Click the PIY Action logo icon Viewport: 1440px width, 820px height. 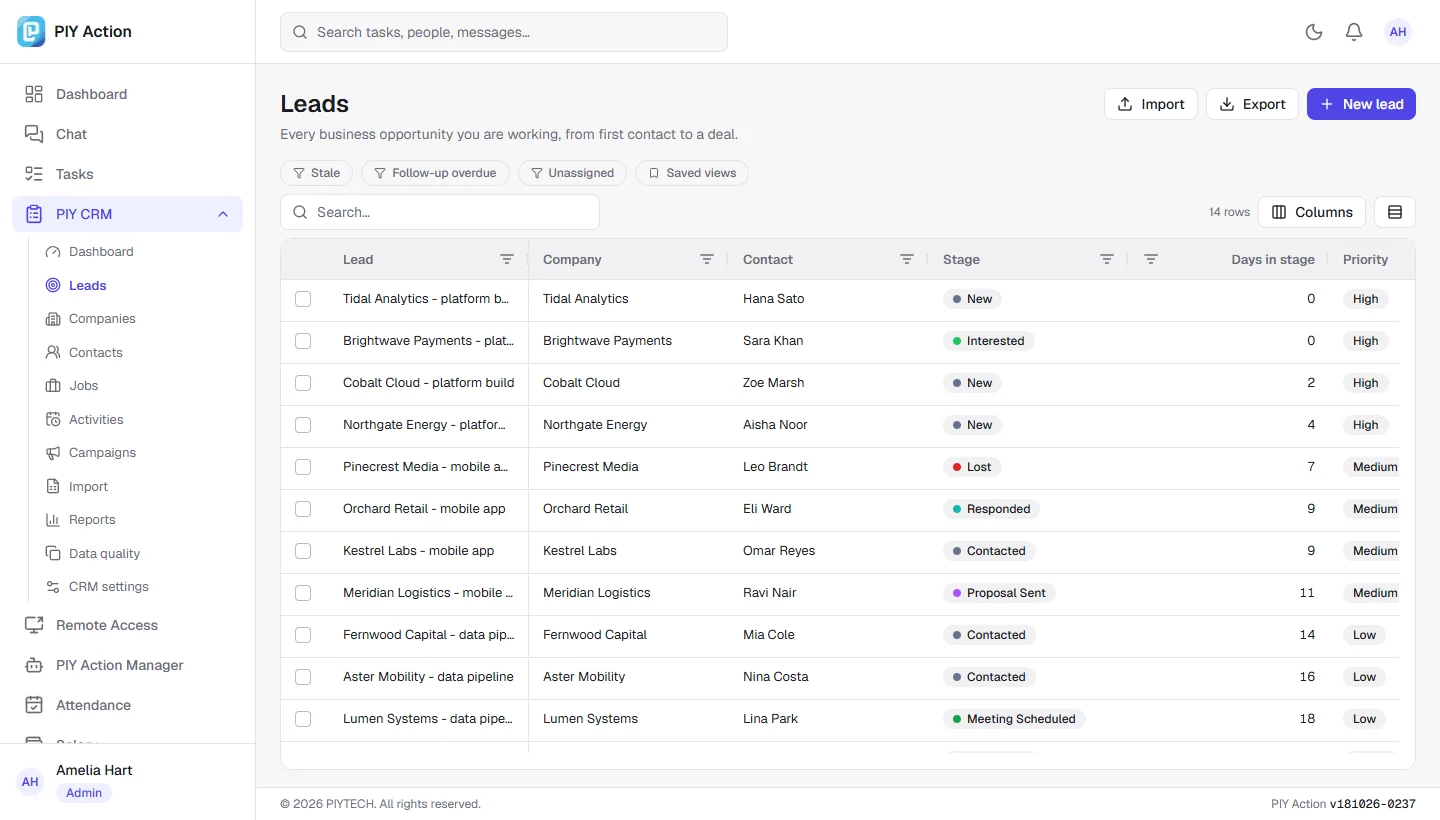click(x=32, y=32)
